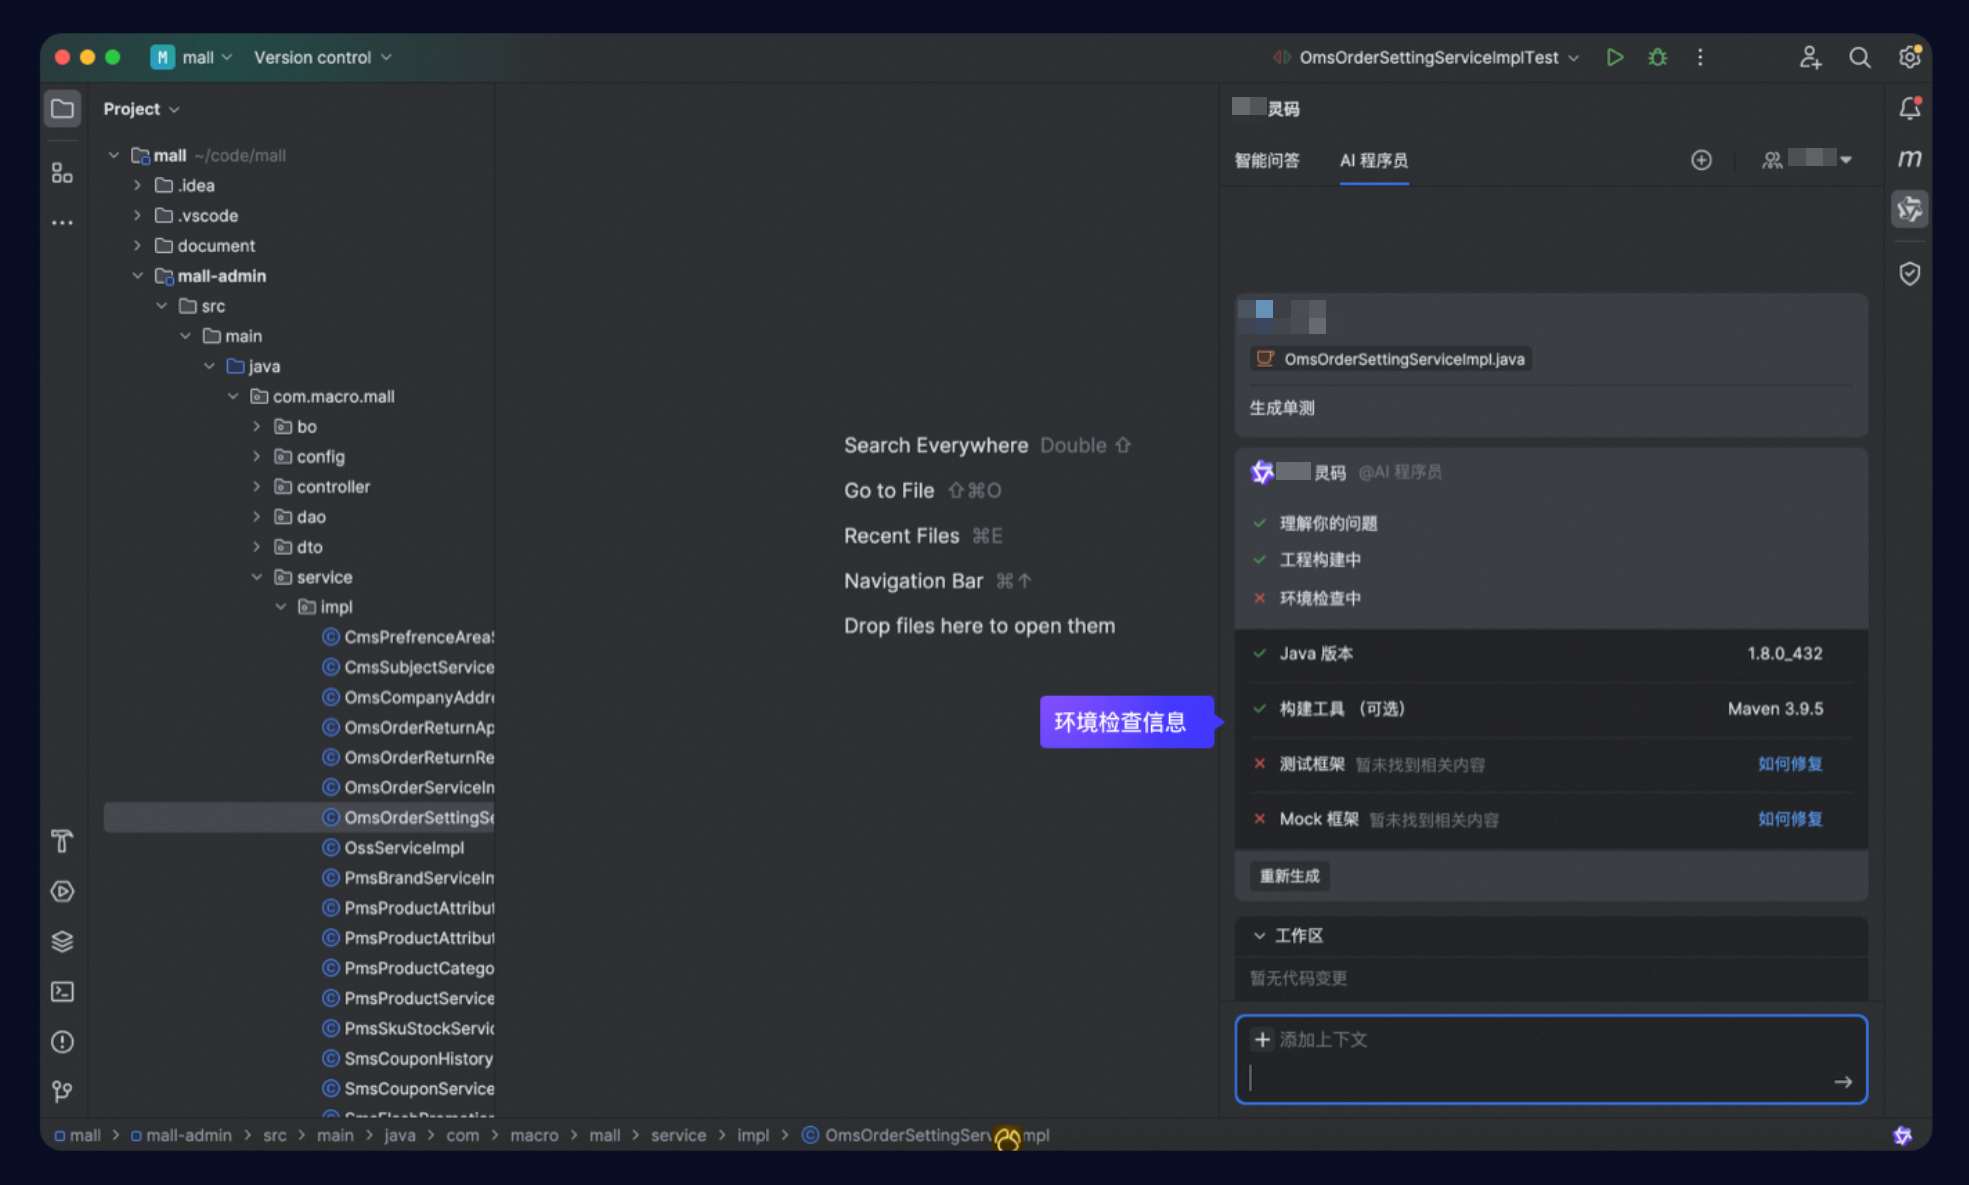Start a new chat with plus icon
This screenshot has height=1185, width=1969.
pyautogui.click(x=1701, y=160)
